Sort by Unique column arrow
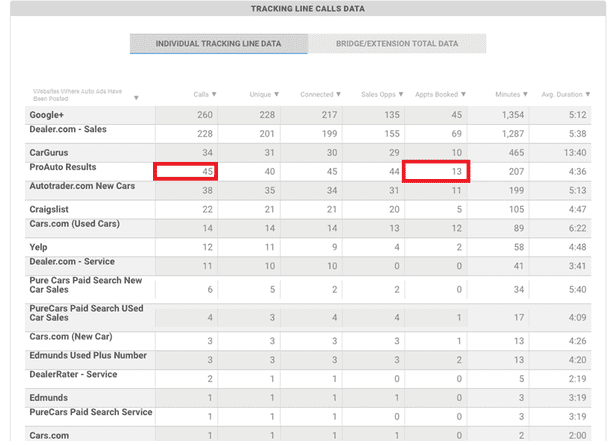Viewport: 611px width, 445px height. coord(276,94)
